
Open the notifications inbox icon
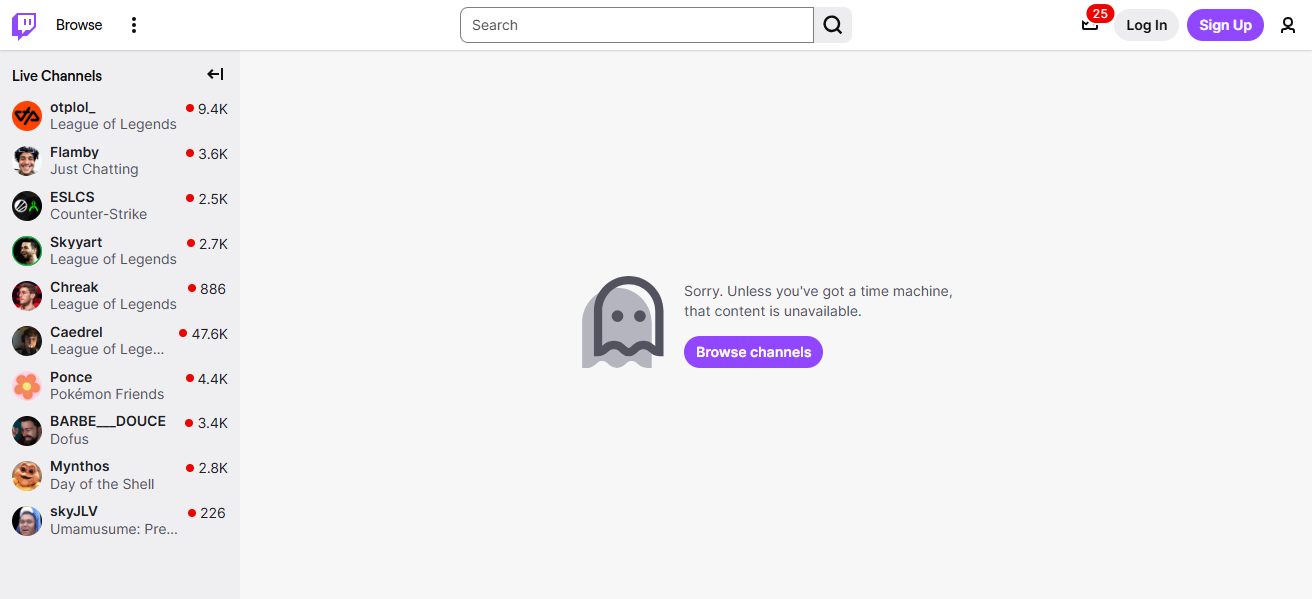click(1090, 25)
